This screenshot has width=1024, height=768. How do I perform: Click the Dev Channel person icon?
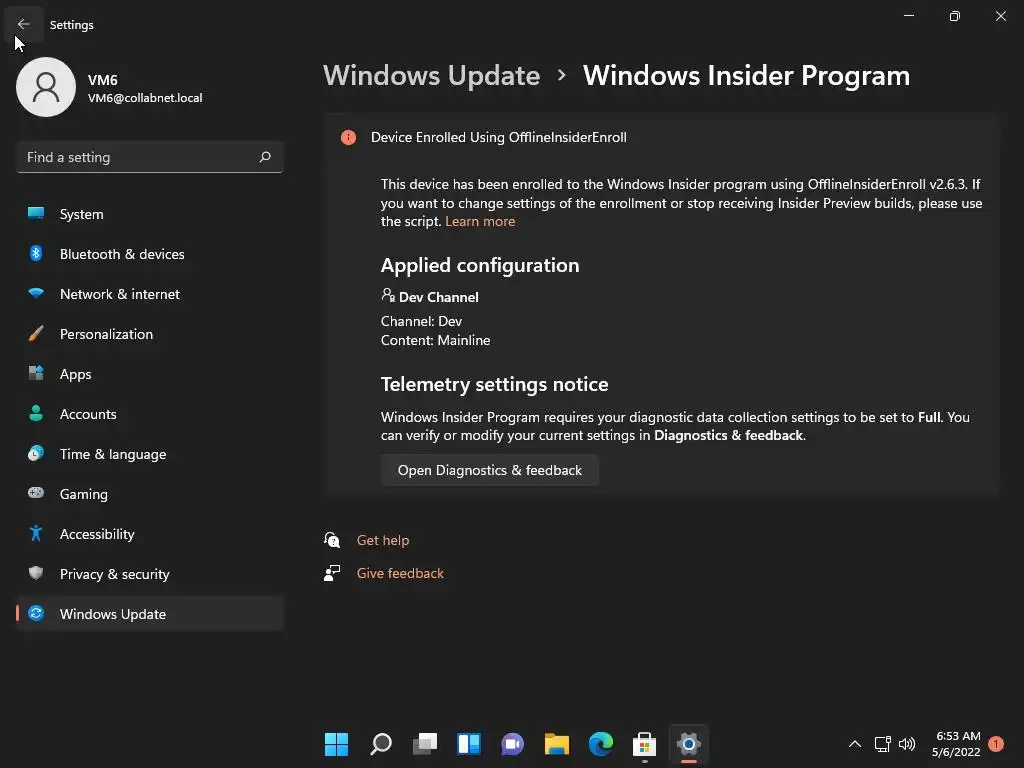388,296
